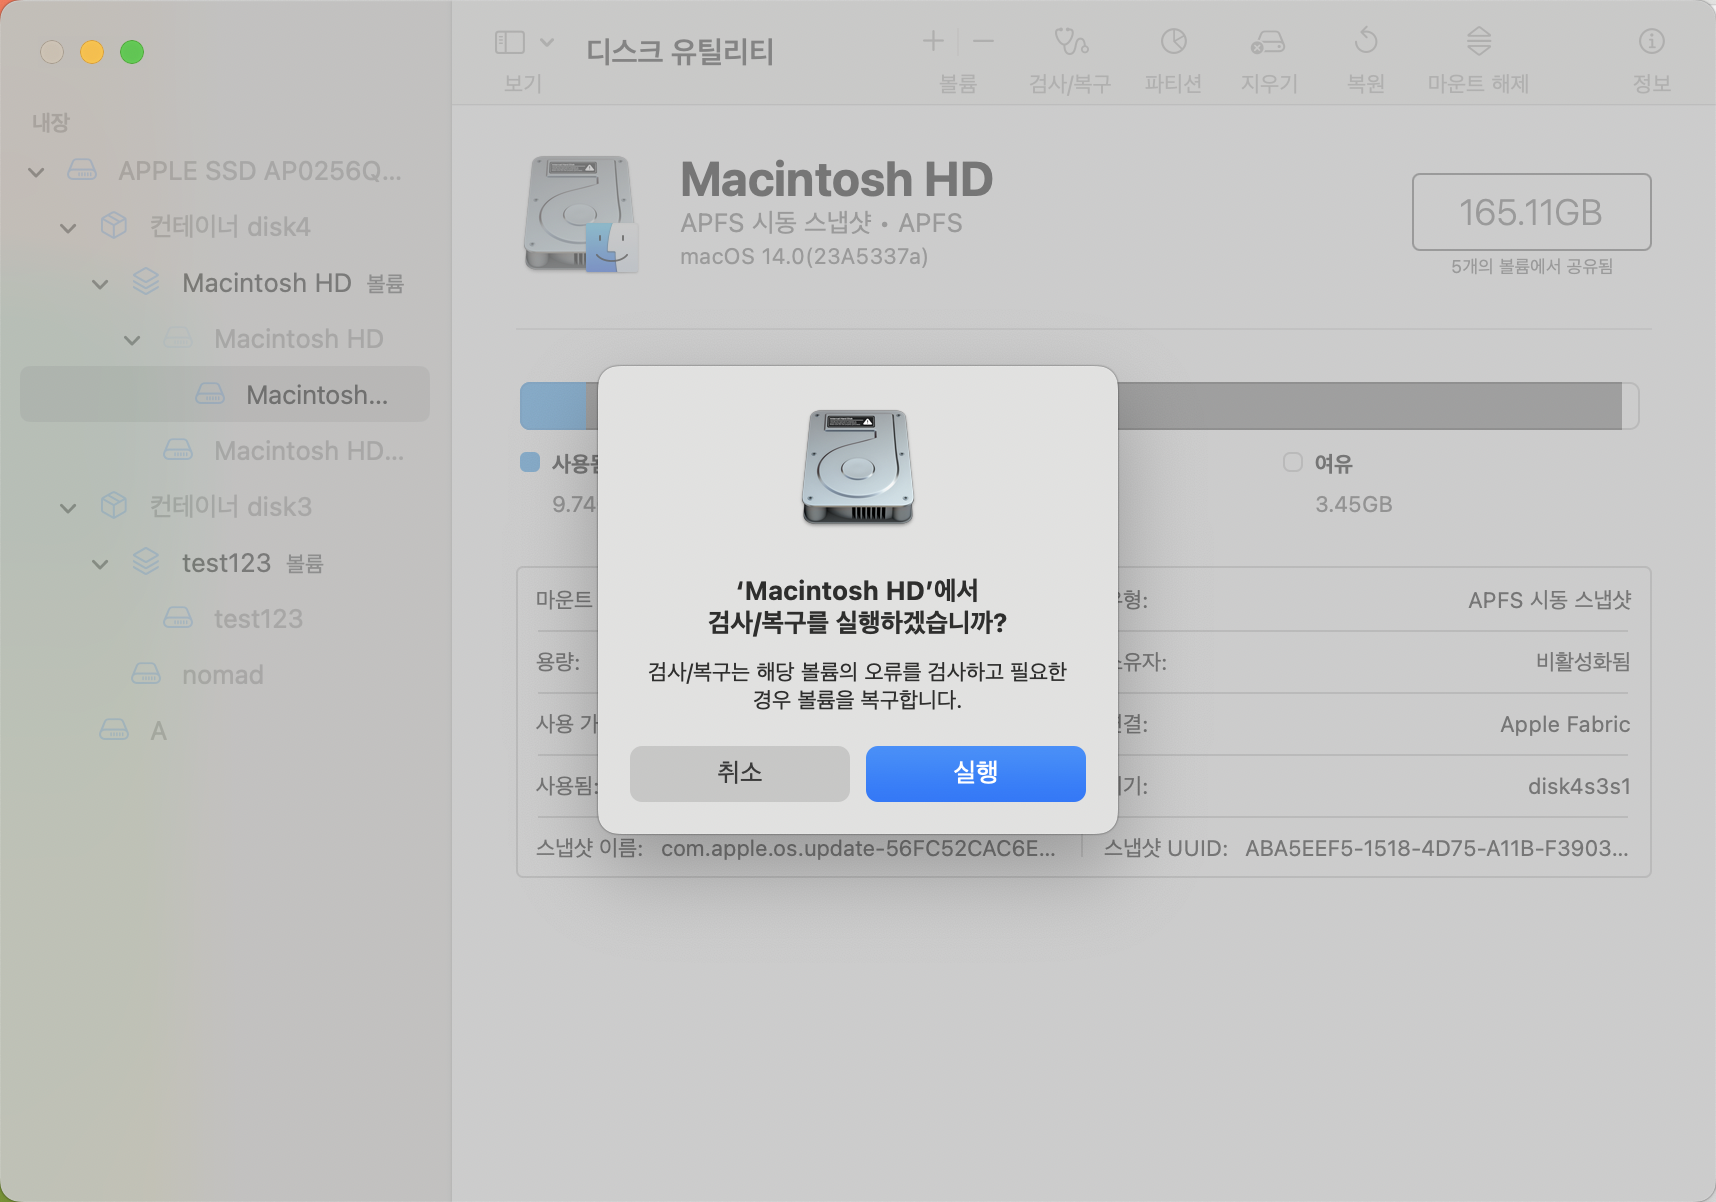Viewport: 1716px width, 1202px height.
Task: Collapse the APPLE SSD AP0256Q disk entry
Action: click(35, 171)
